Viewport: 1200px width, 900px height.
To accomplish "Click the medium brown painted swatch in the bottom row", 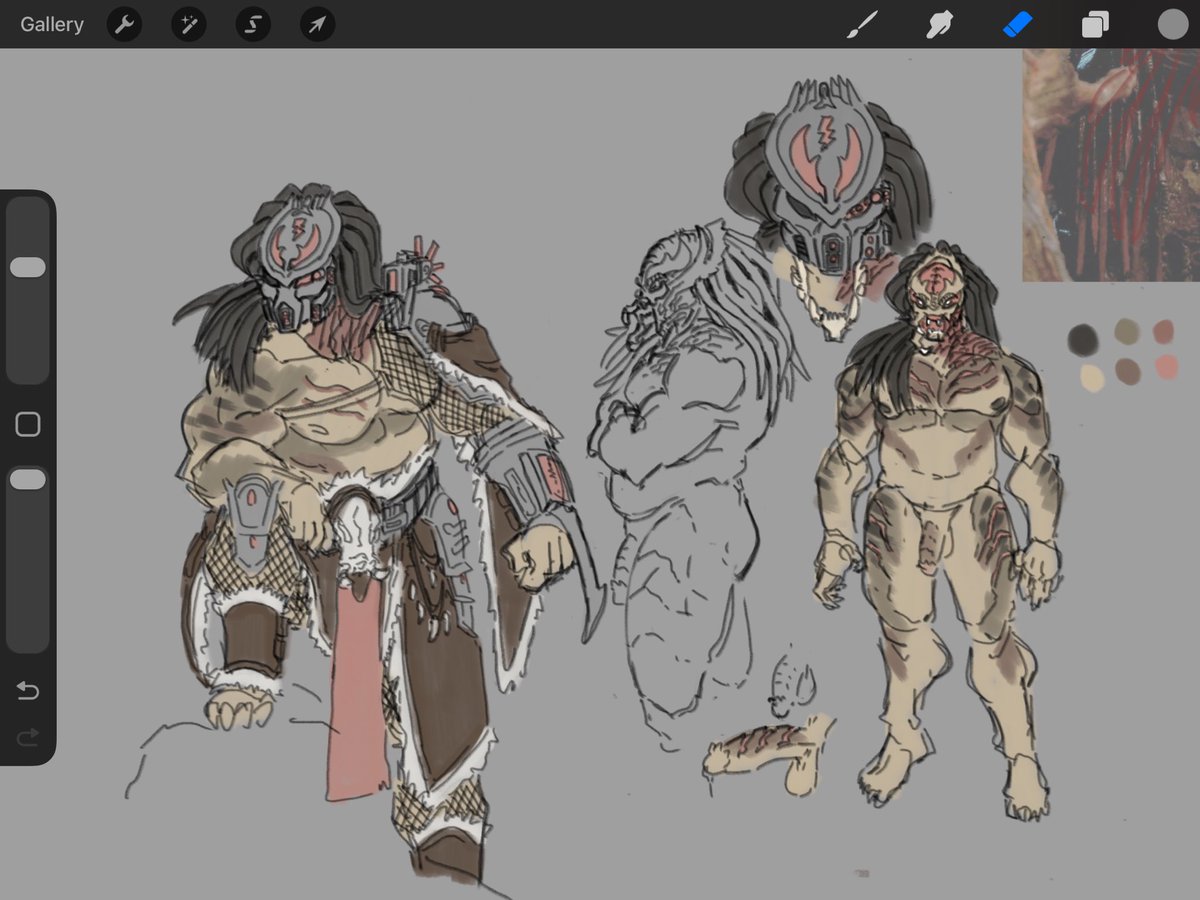I will tap(1127, 372).
